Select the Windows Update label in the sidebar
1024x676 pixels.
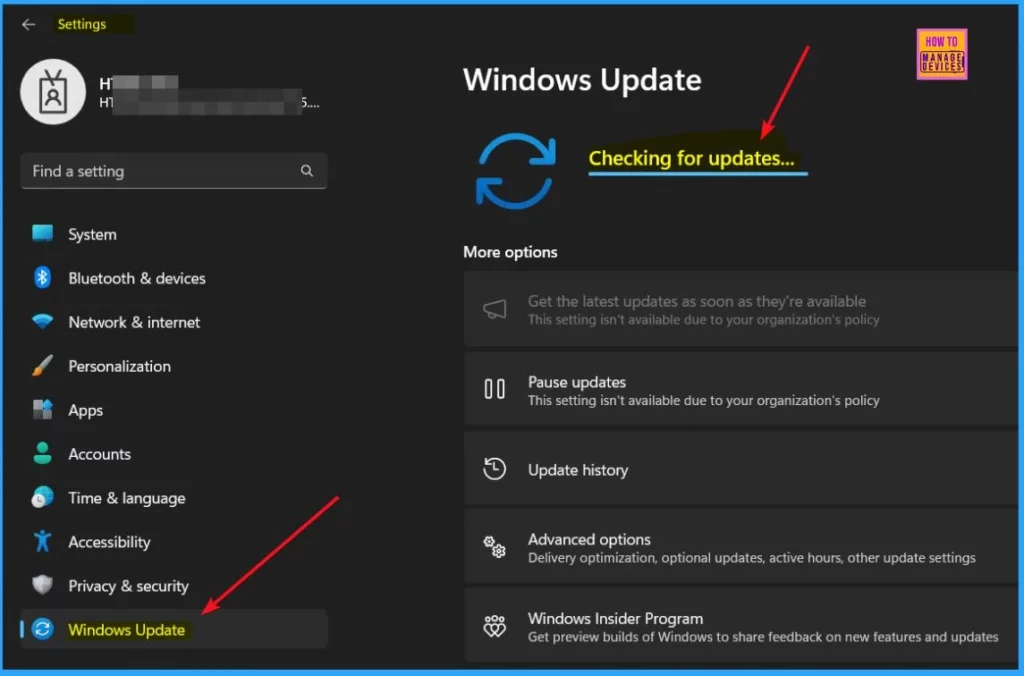(x=127, y=630)
